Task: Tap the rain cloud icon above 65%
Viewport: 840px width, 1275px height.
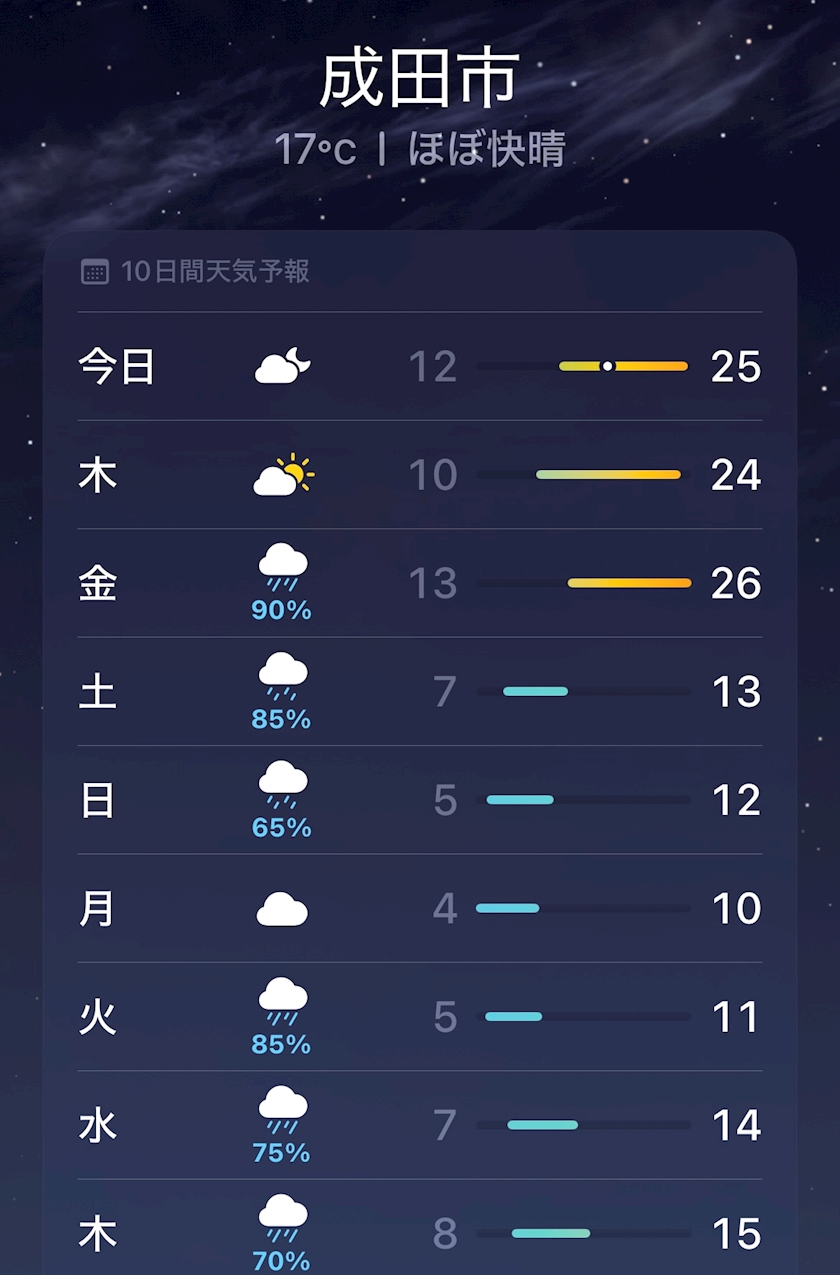Action: (x=283, y=784)
